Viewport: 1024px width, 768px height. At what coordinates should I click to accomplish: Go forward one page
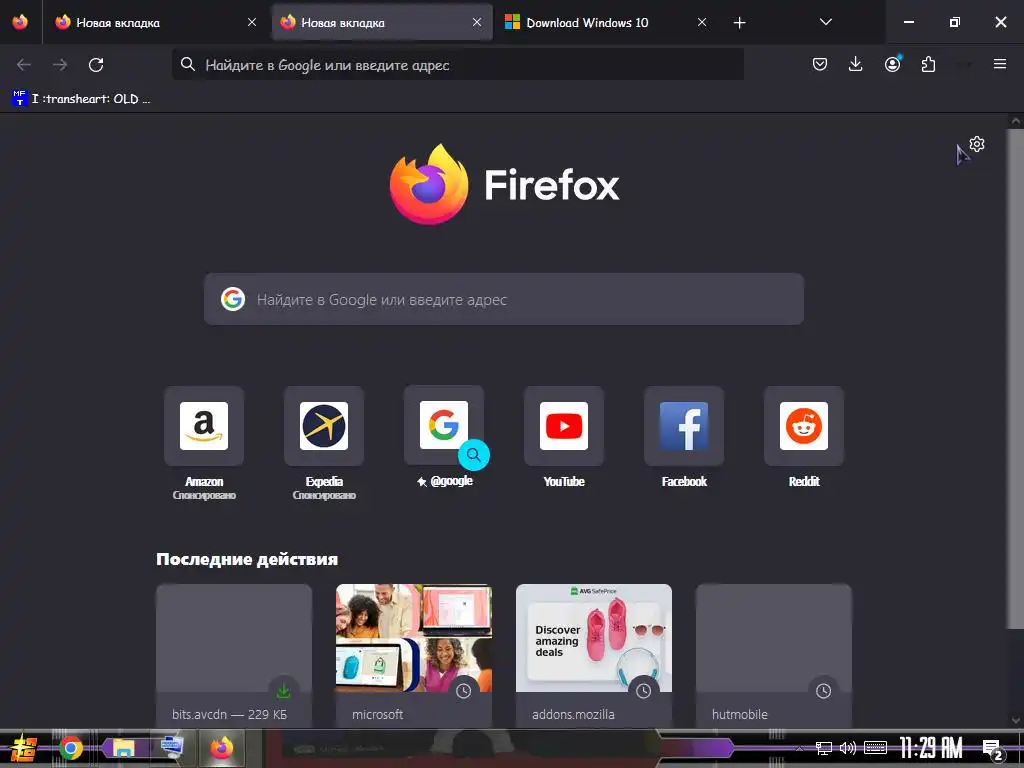[x=60, y=65]
